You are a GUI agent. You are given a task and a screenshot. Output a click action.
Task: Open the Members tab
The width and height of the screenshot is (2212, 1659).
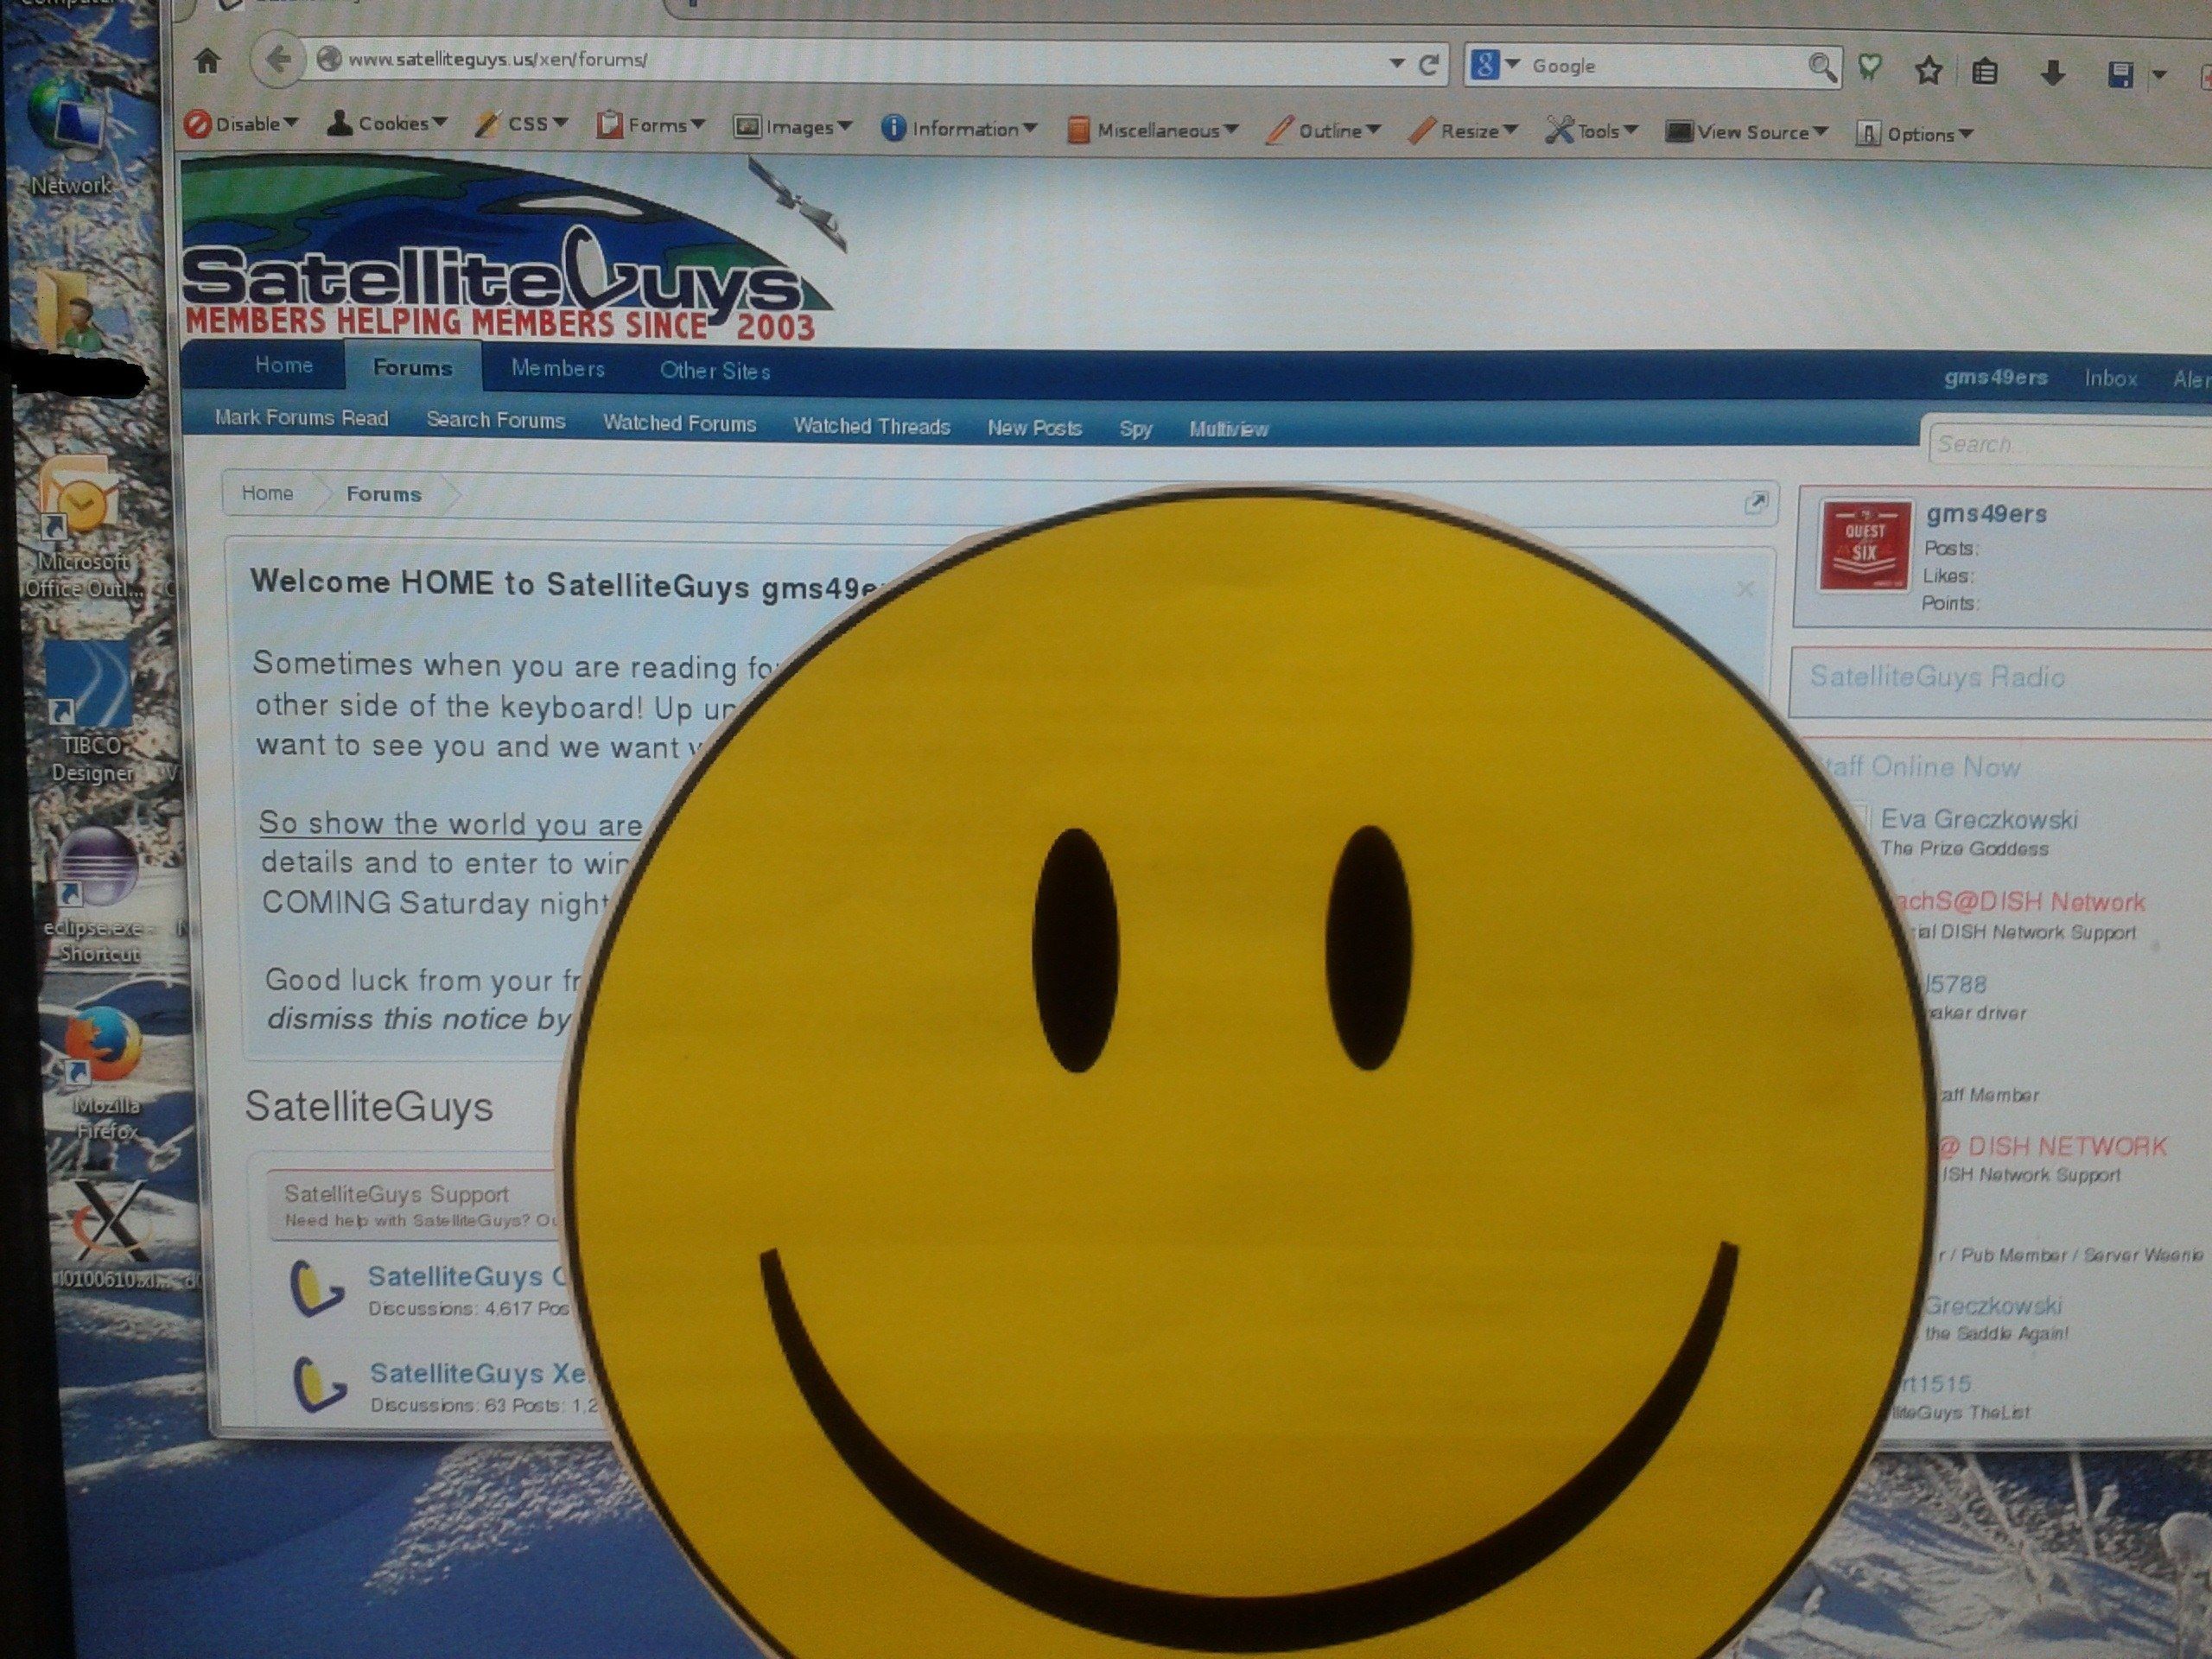point(558,368)
